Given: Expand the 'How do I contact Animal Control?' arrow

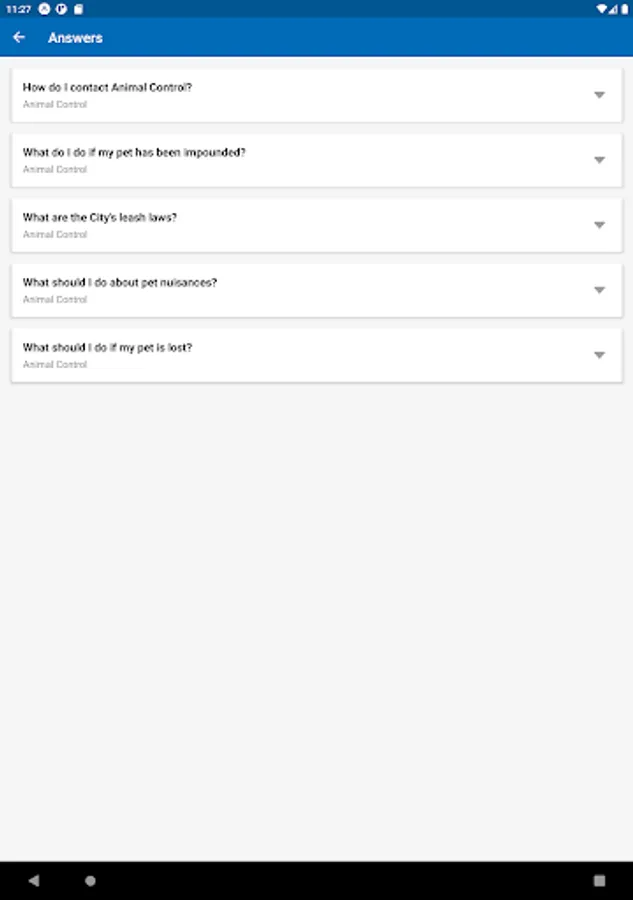Looking at the screenshot, I should (x=599, y=95).
